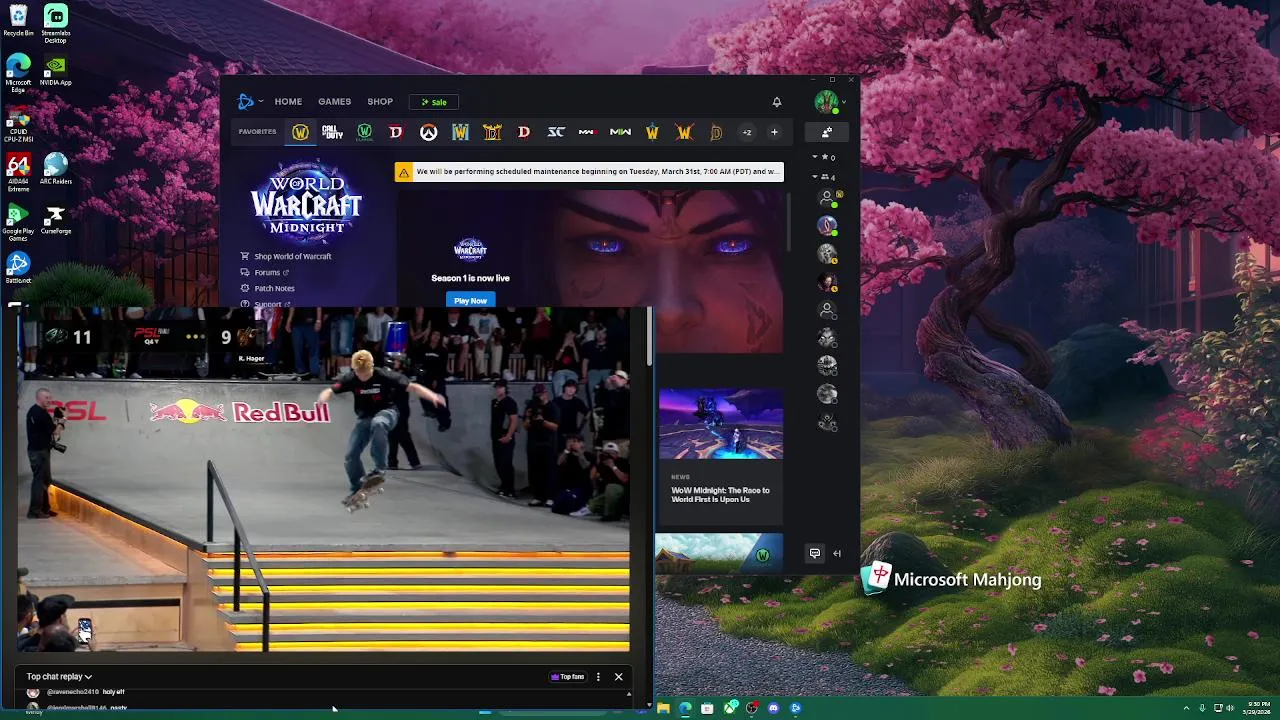Select the Warcraft III favorites icon
Viewport: 1280px width, 720px height.
click(460, 132)
